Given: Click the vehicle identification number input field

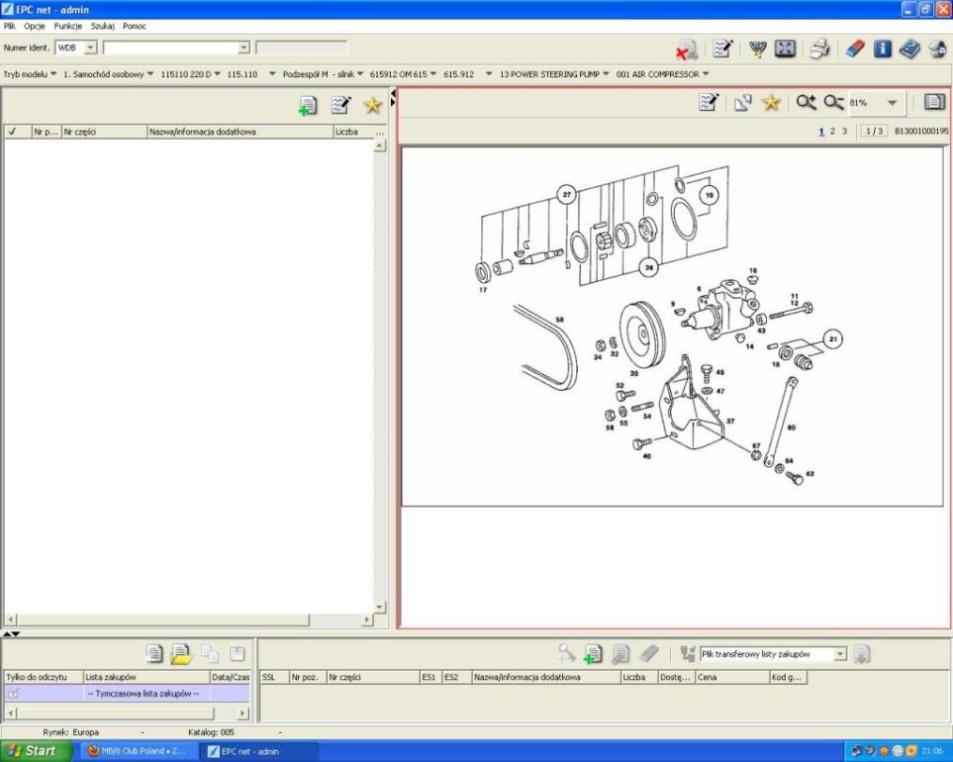Looking at the screenshot, I should click(175, 47).
